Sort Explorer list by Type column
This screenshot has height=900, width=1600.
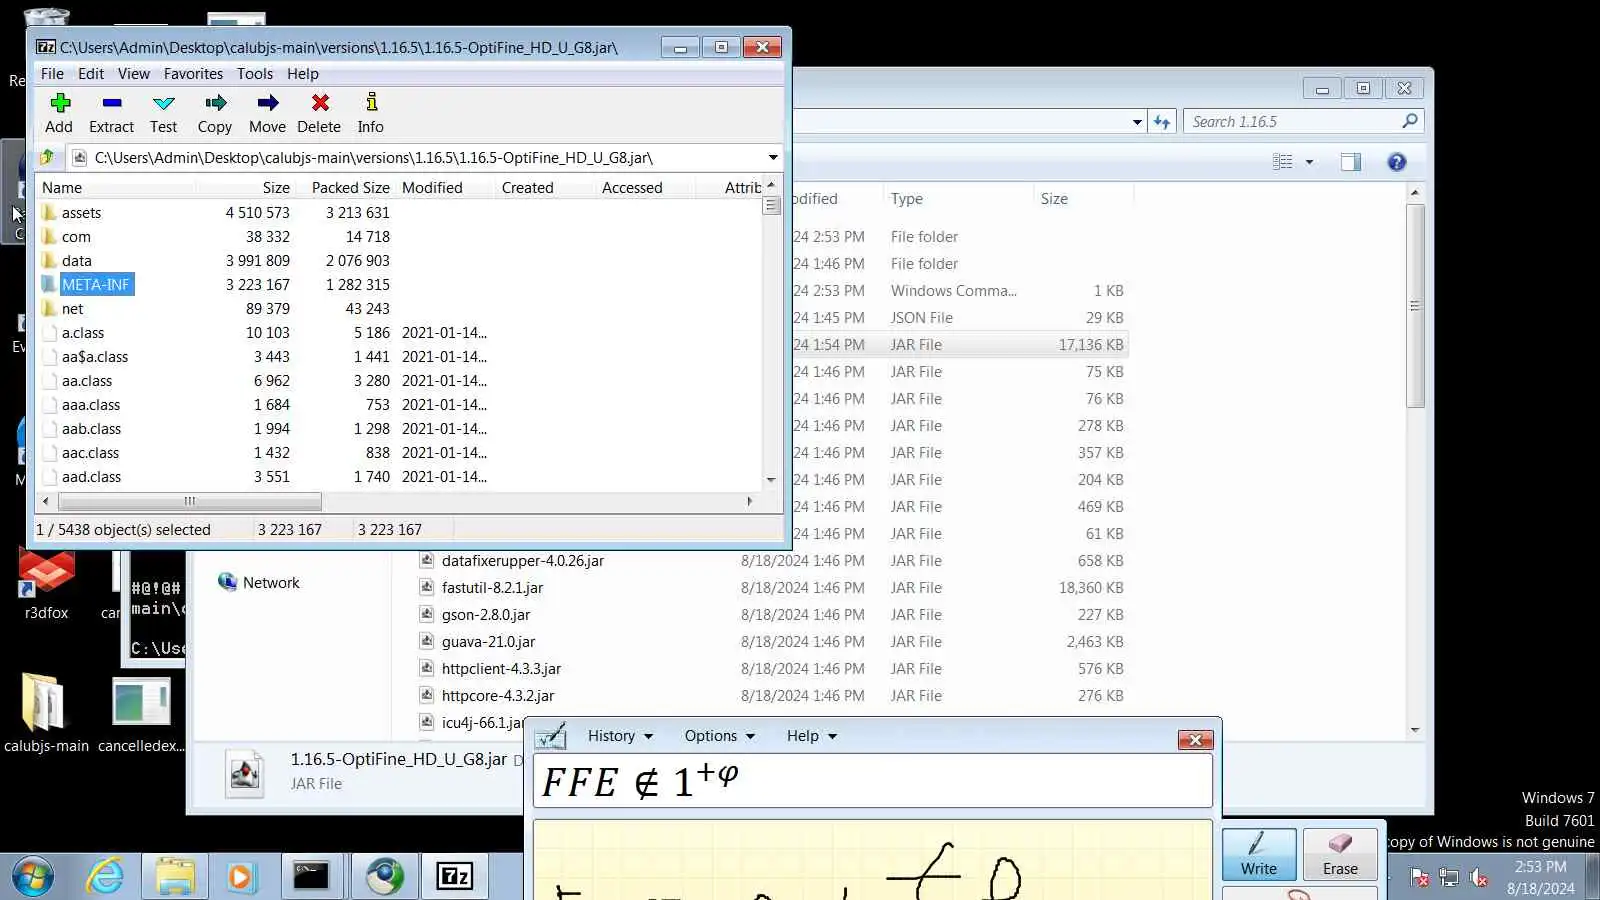(958, 199)
